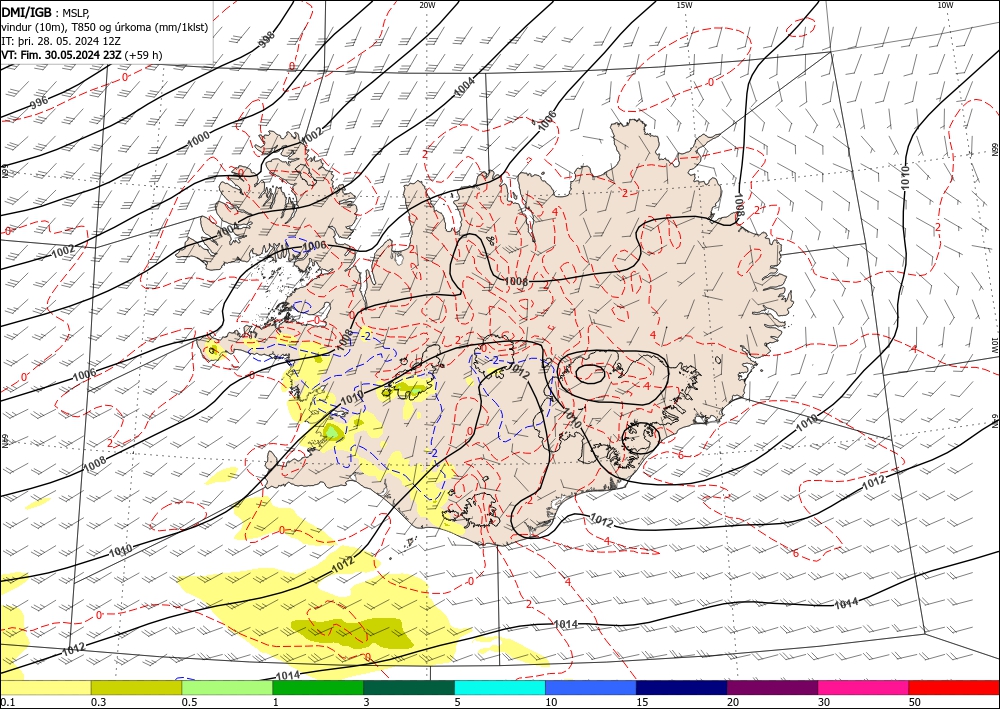
Task: Click the 'vindur (10m), T850 og úrkoma' line
Action: point(105,27)
